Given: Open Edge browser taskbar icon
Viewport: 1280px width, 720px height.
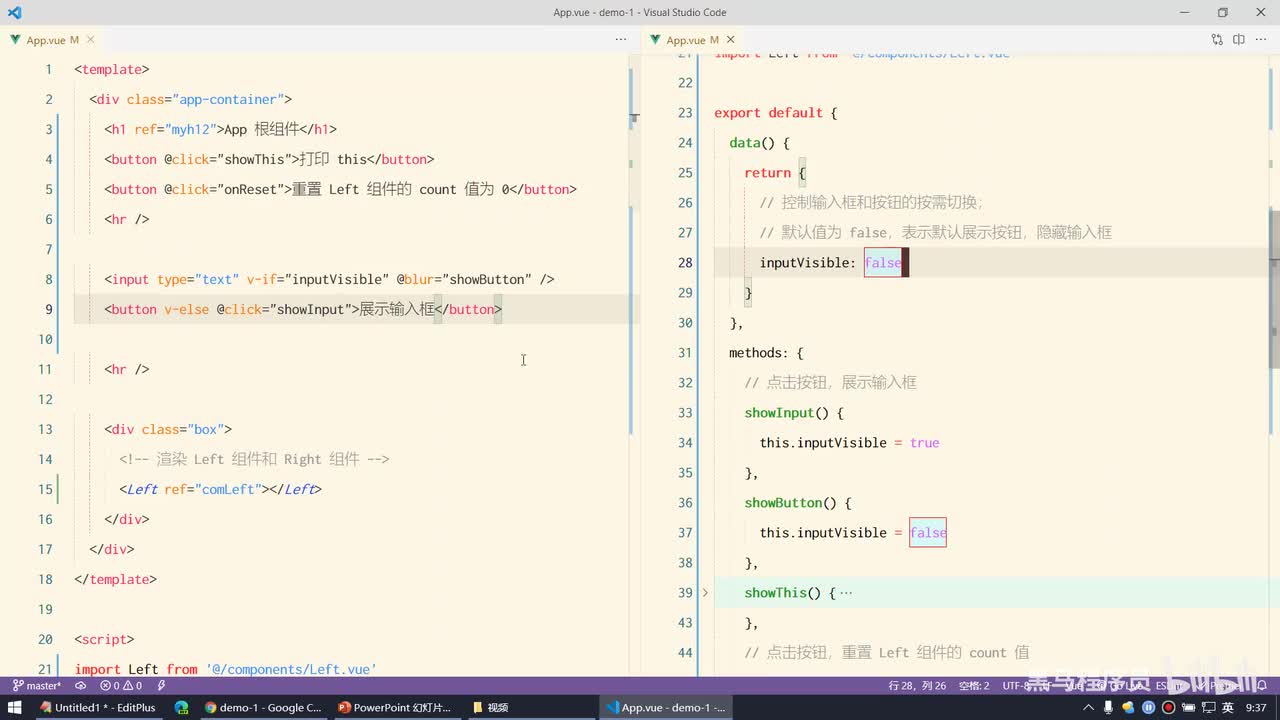Looking at the screenshot, I should coord(181,707).
